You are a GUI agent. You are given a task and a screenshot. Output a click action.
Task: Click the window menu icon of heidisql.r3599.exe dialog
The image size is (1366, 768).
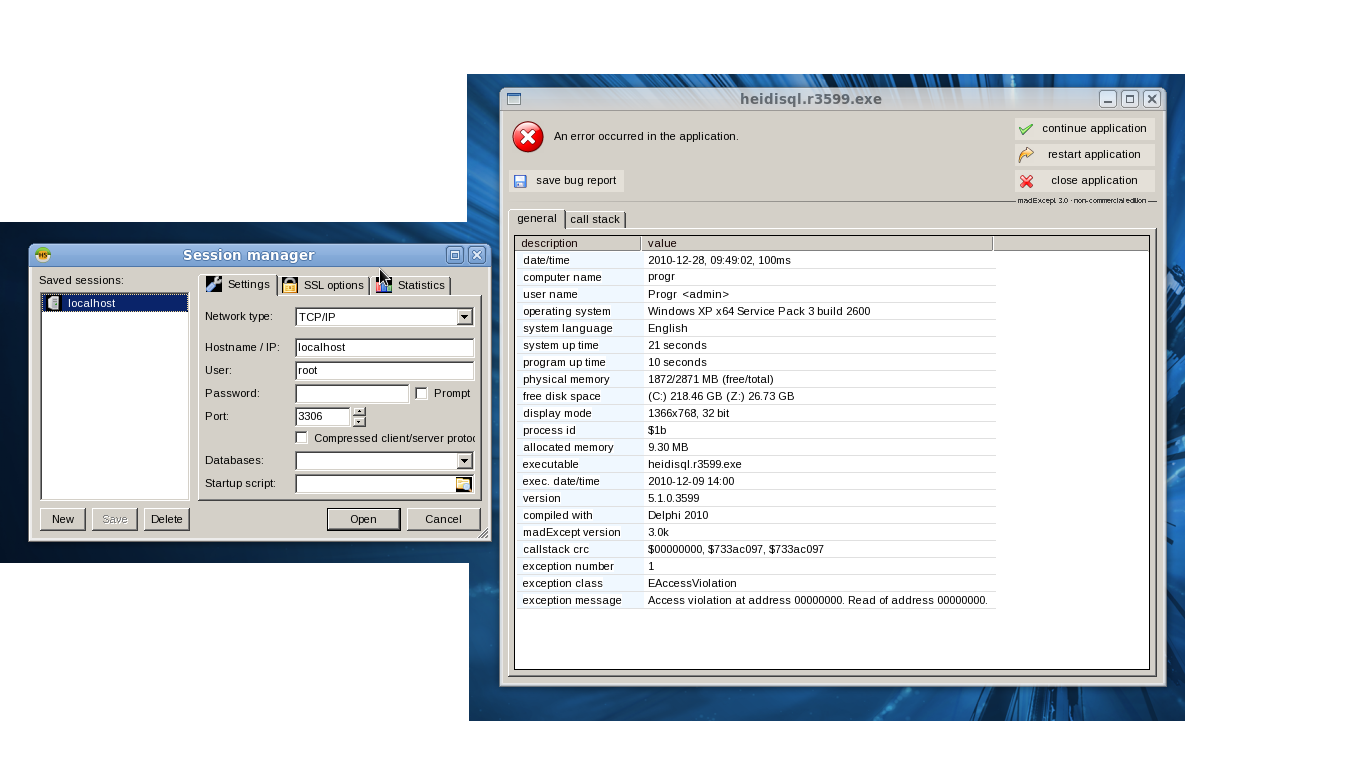(514, 99)
